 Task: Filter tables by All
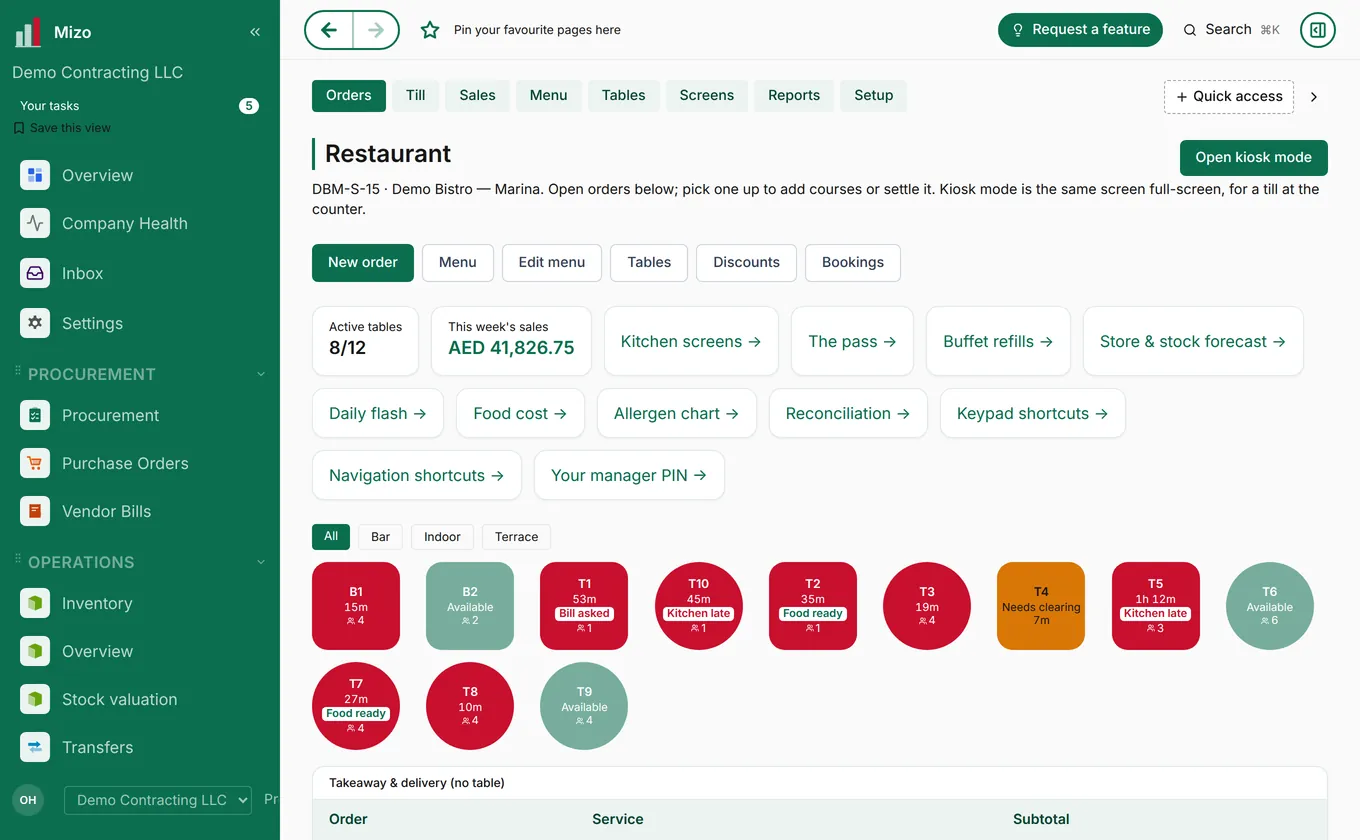click(331, 537)
